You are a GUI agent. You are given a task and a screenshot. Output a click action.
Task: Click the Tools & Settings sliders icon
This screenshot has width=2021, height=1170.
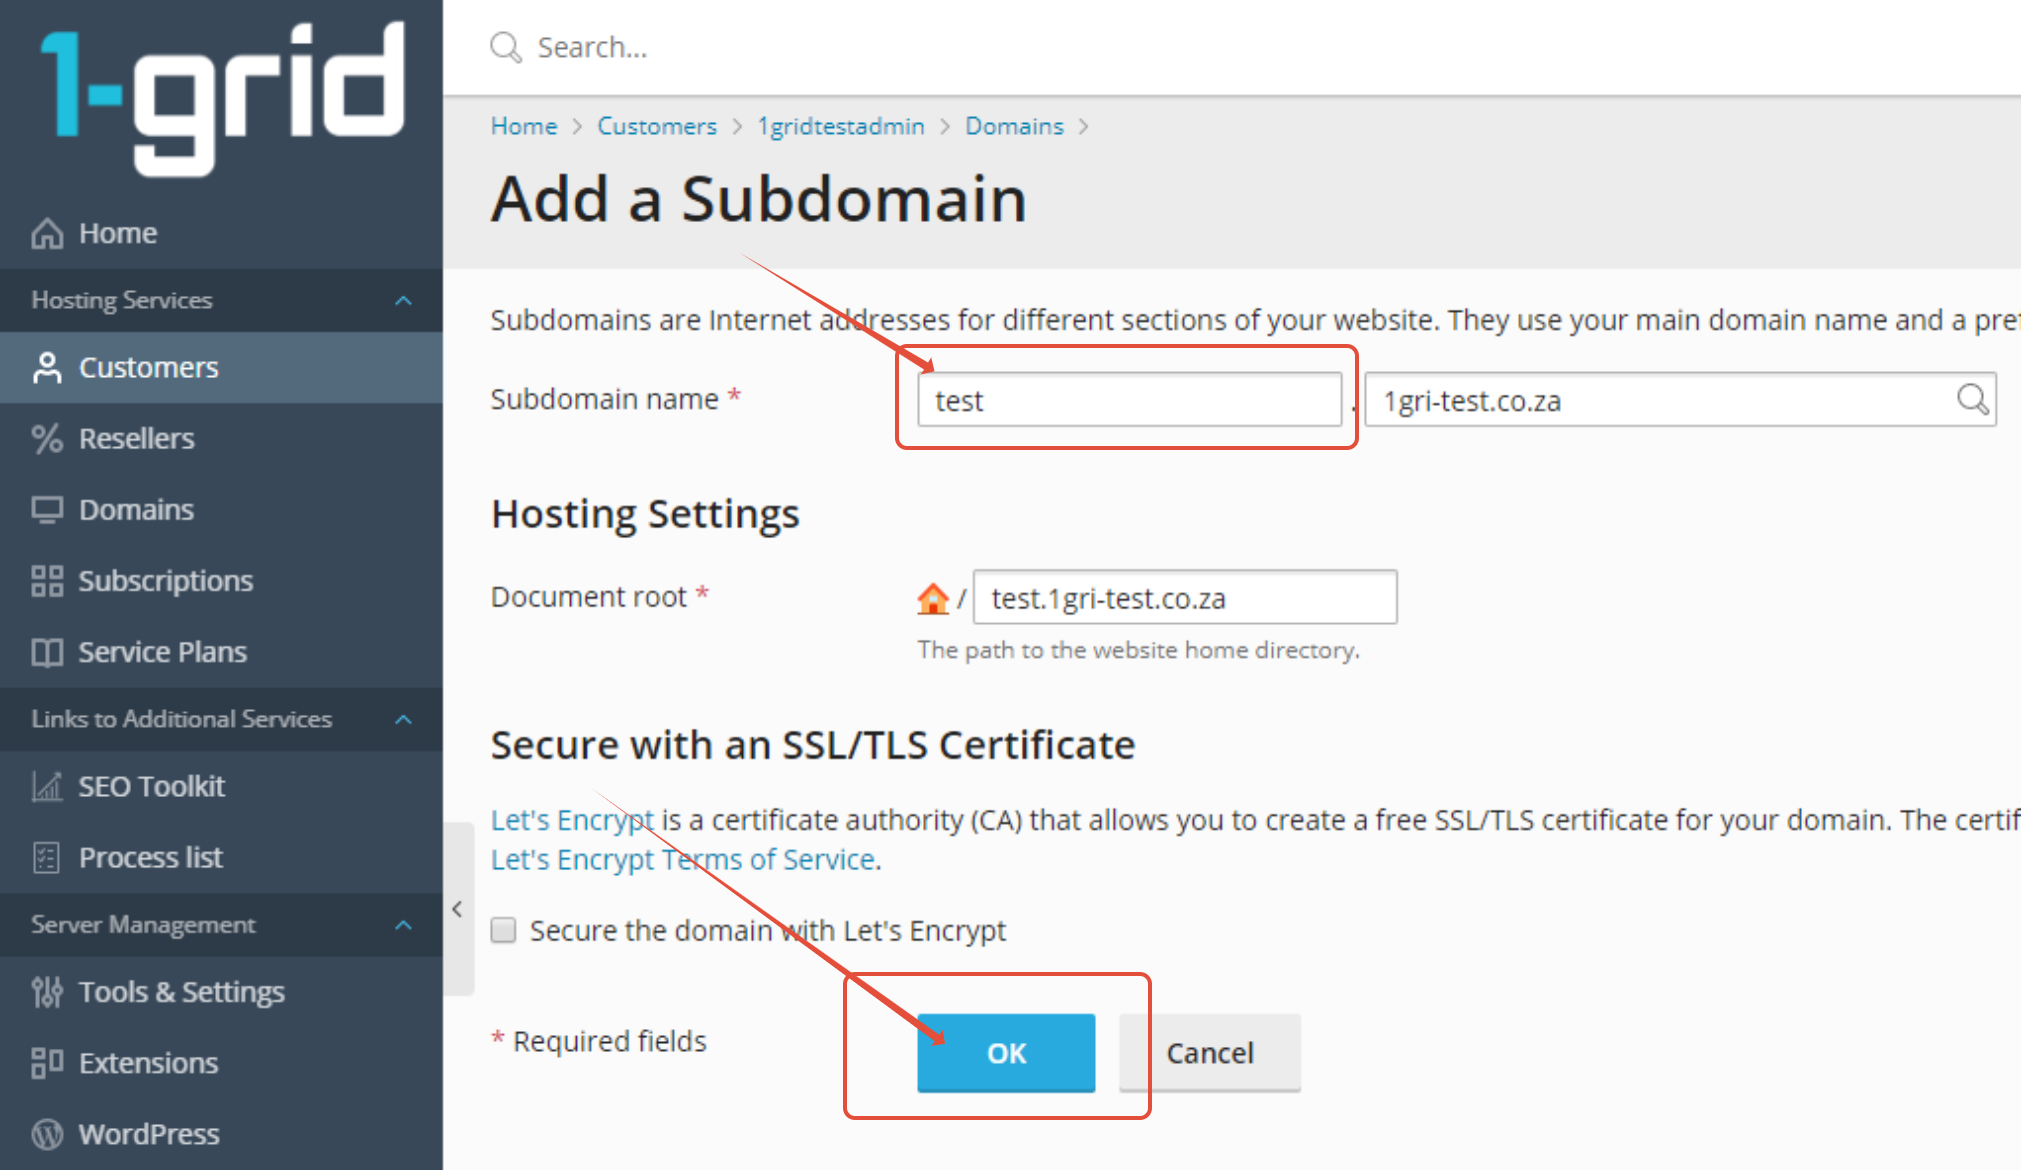47,992
